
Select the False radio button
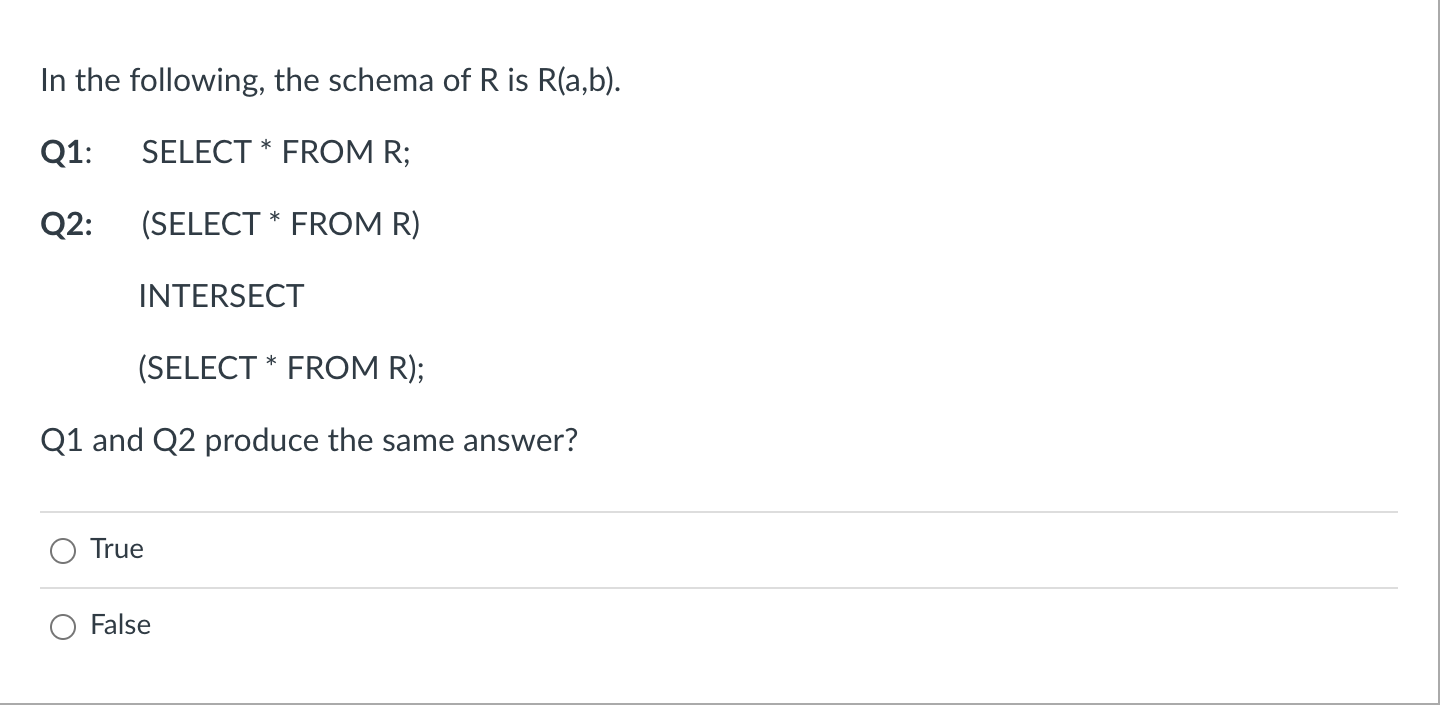tap(62, 626)
